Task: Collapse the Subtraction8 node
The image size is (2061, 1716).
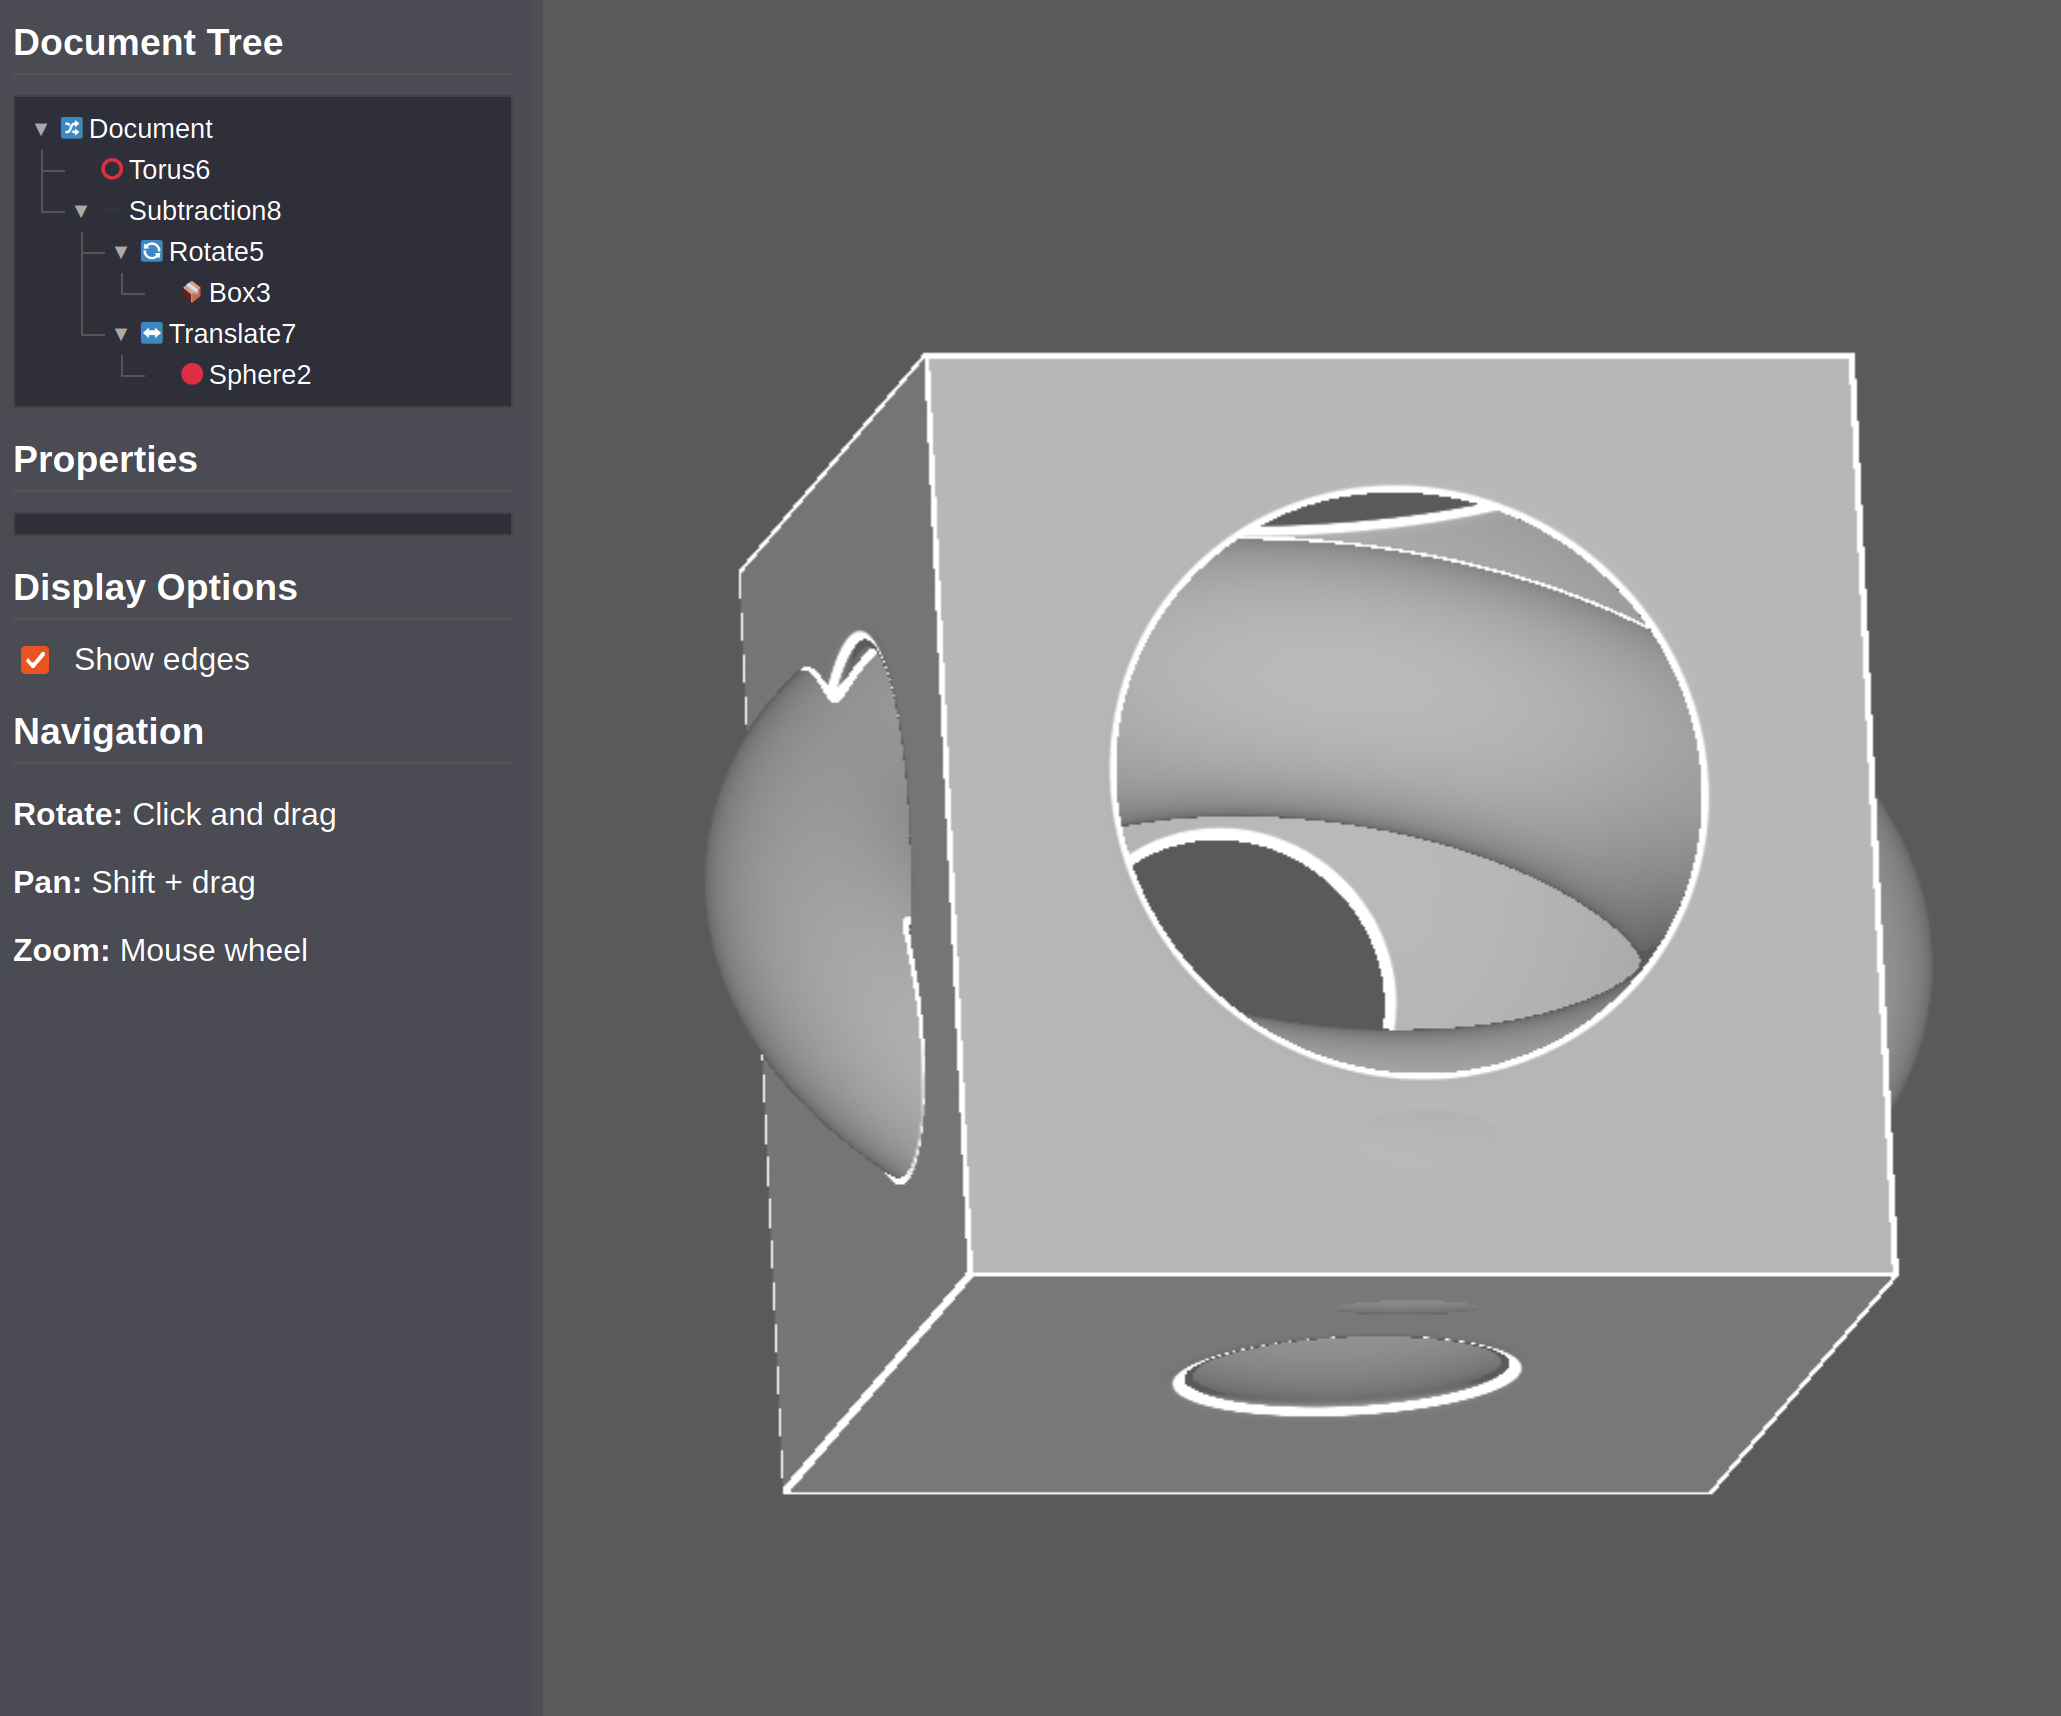Action: tap(81, 211)
